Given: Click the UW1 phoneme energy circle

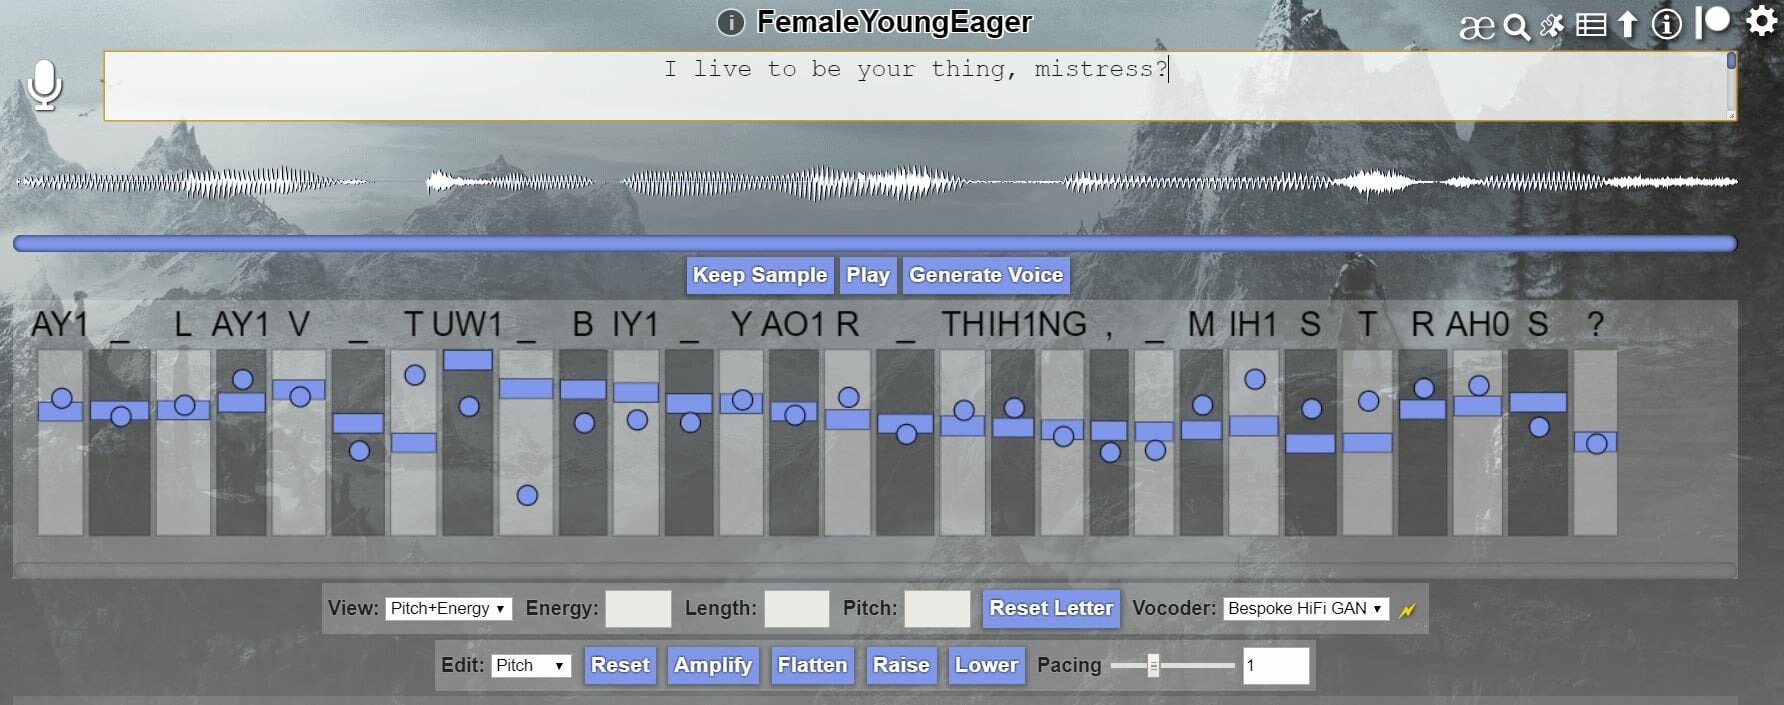Looking at the screenshot, I should (469, 406).
